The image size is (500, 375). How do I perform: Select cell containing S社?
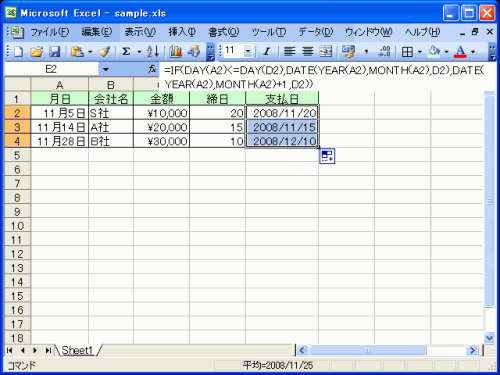click(x=111, y=113)
